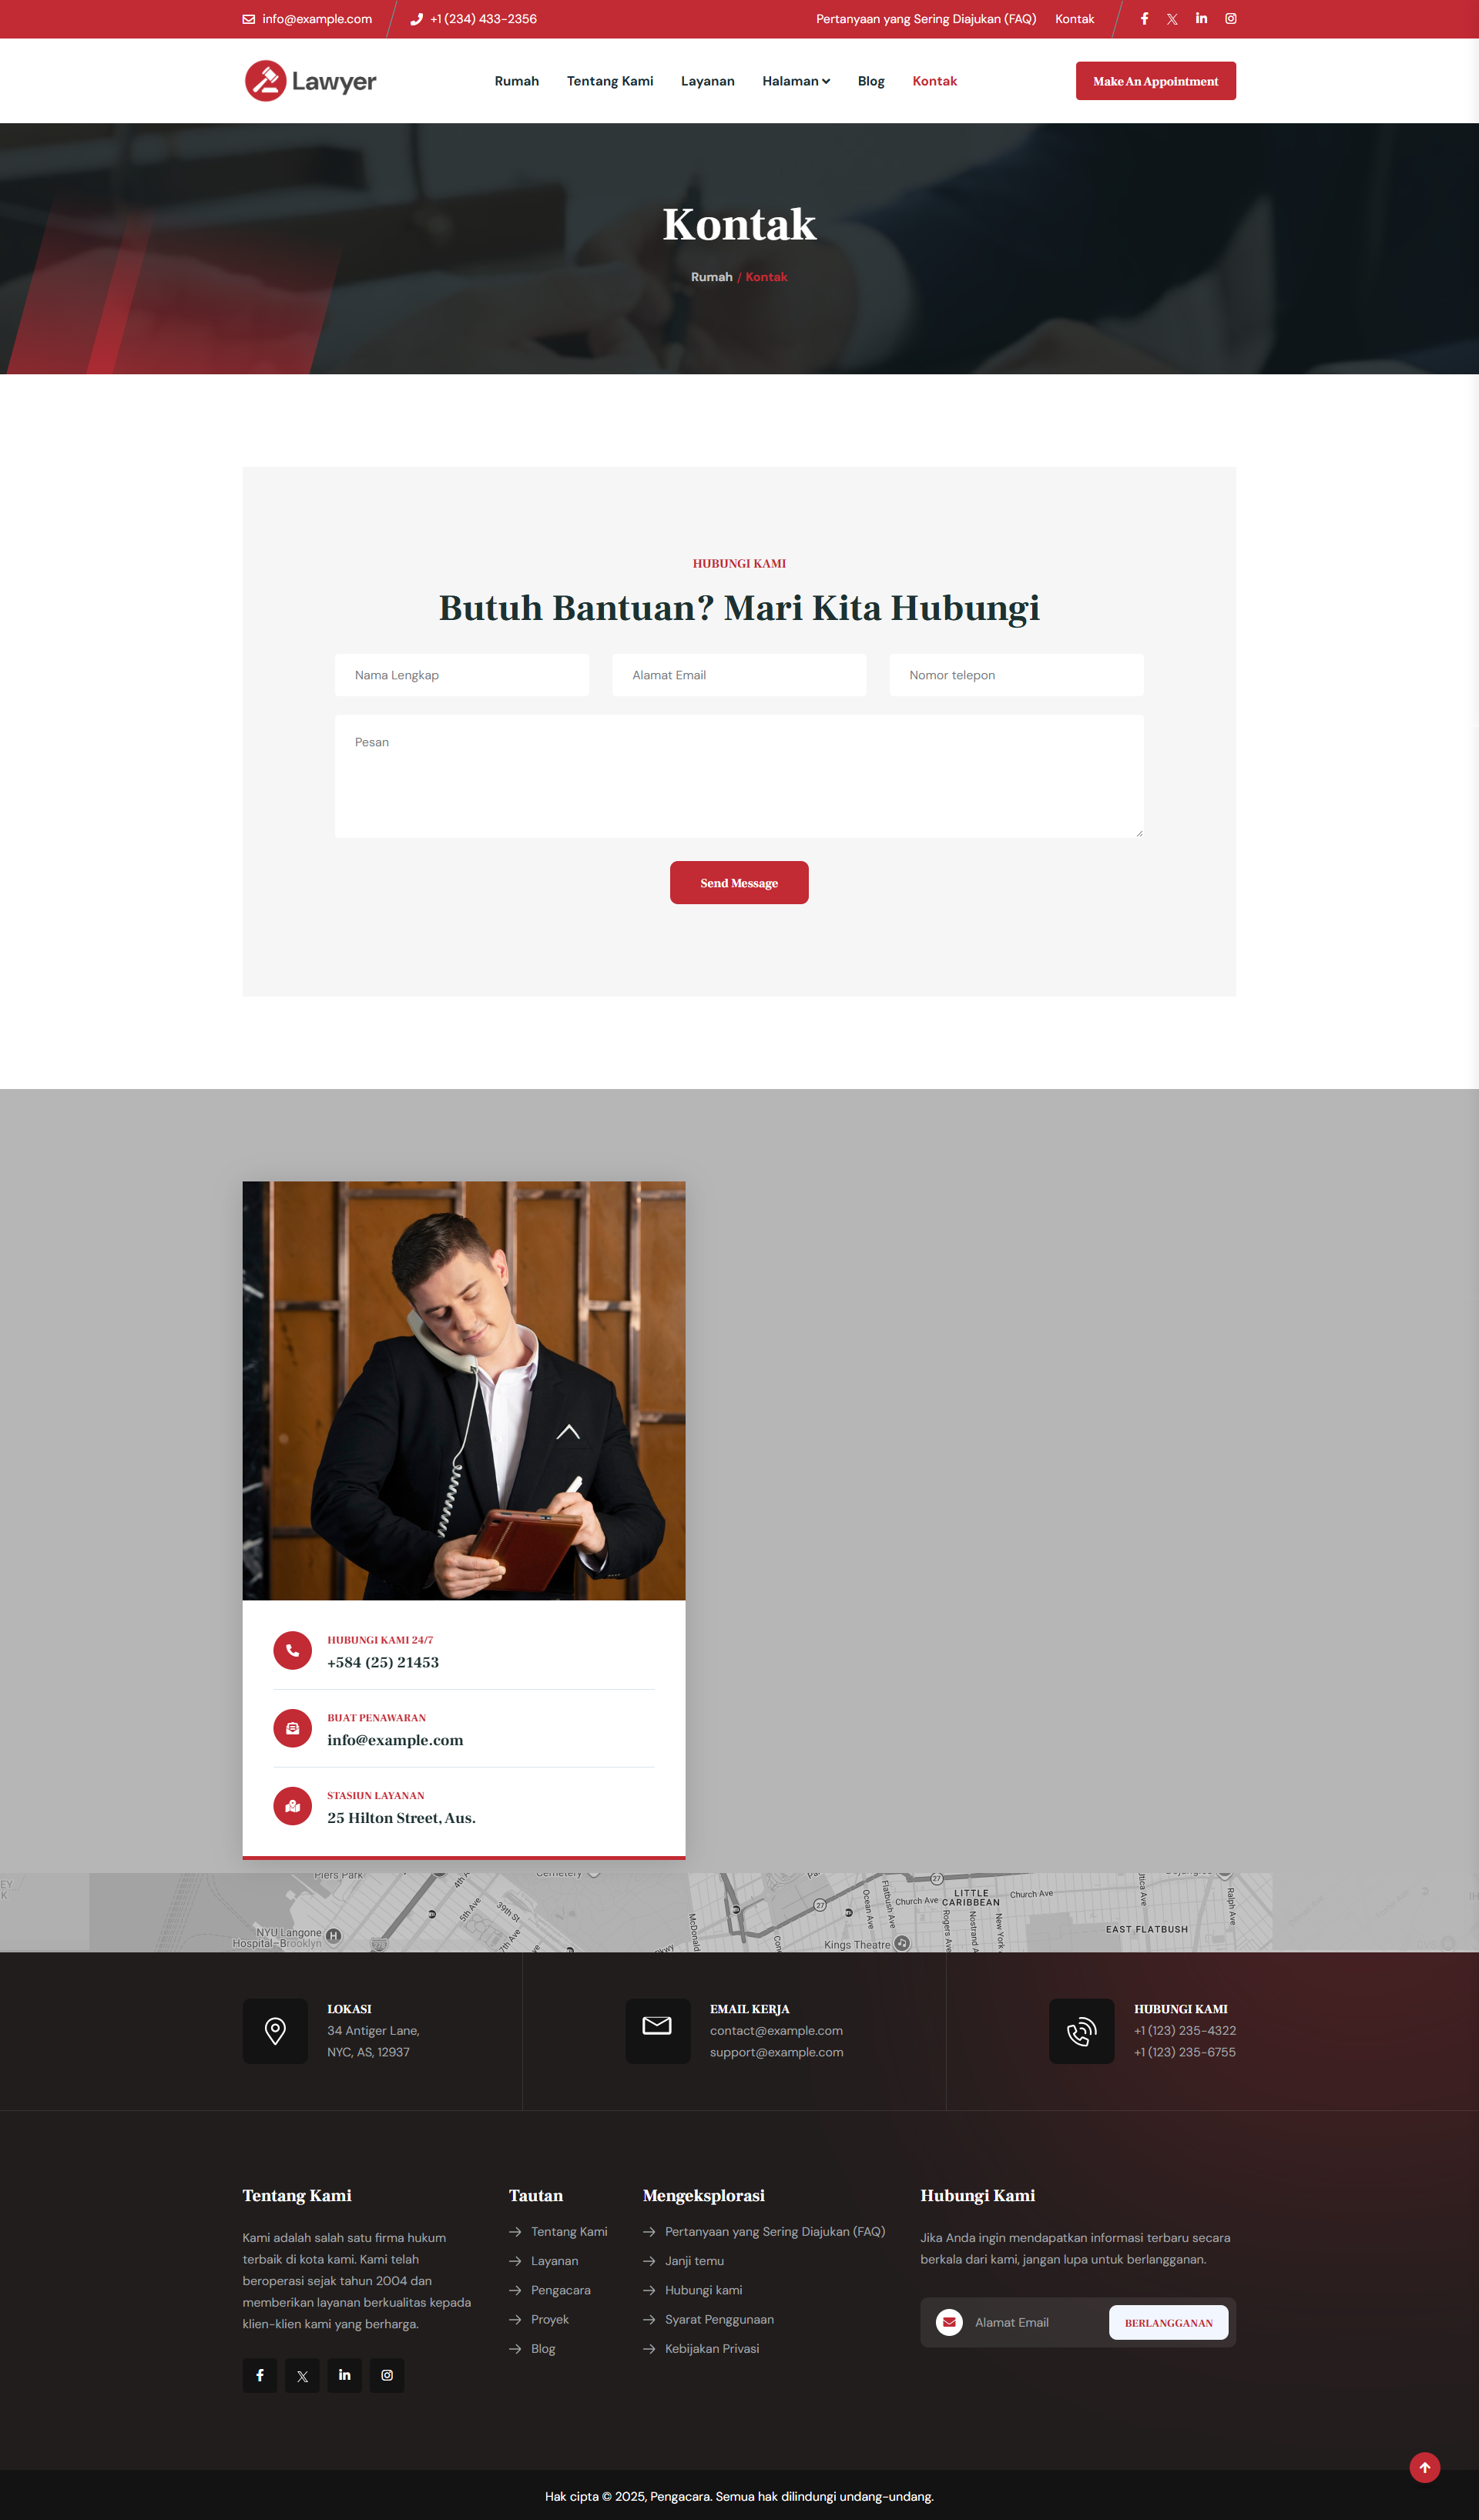Open the Blog navigation item

coord(871,81)
